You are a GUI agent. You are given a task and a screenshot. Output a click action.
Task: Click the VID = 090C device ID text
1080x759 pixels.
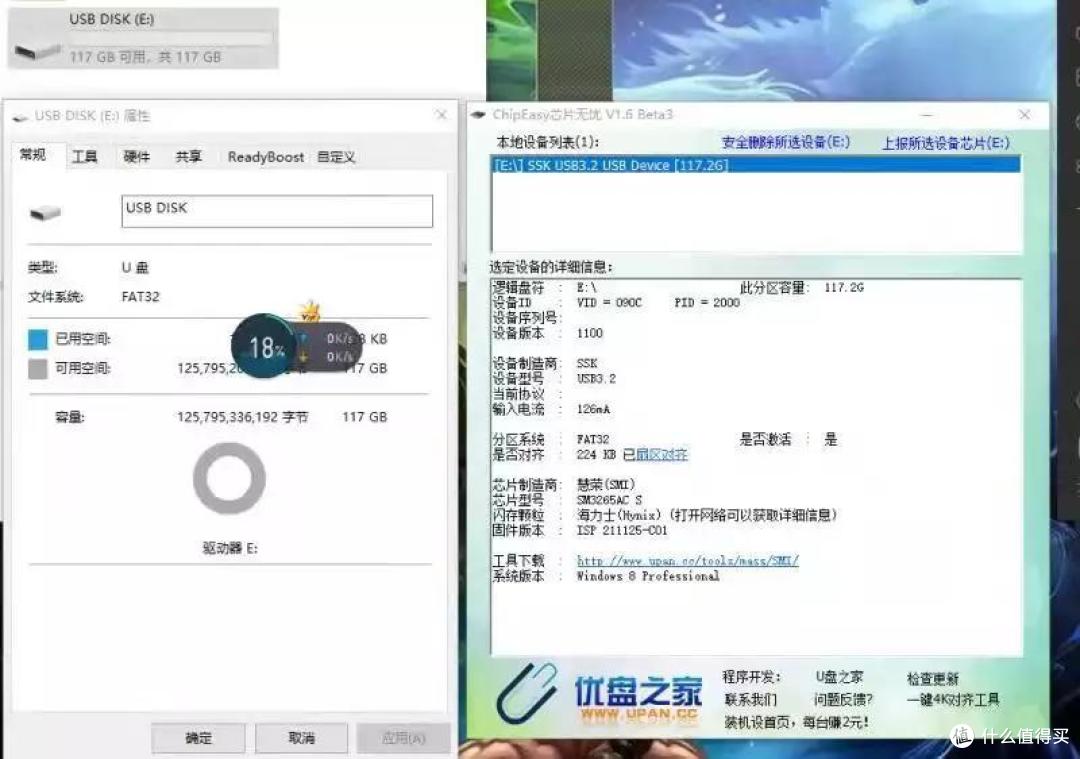pos(609,302)
